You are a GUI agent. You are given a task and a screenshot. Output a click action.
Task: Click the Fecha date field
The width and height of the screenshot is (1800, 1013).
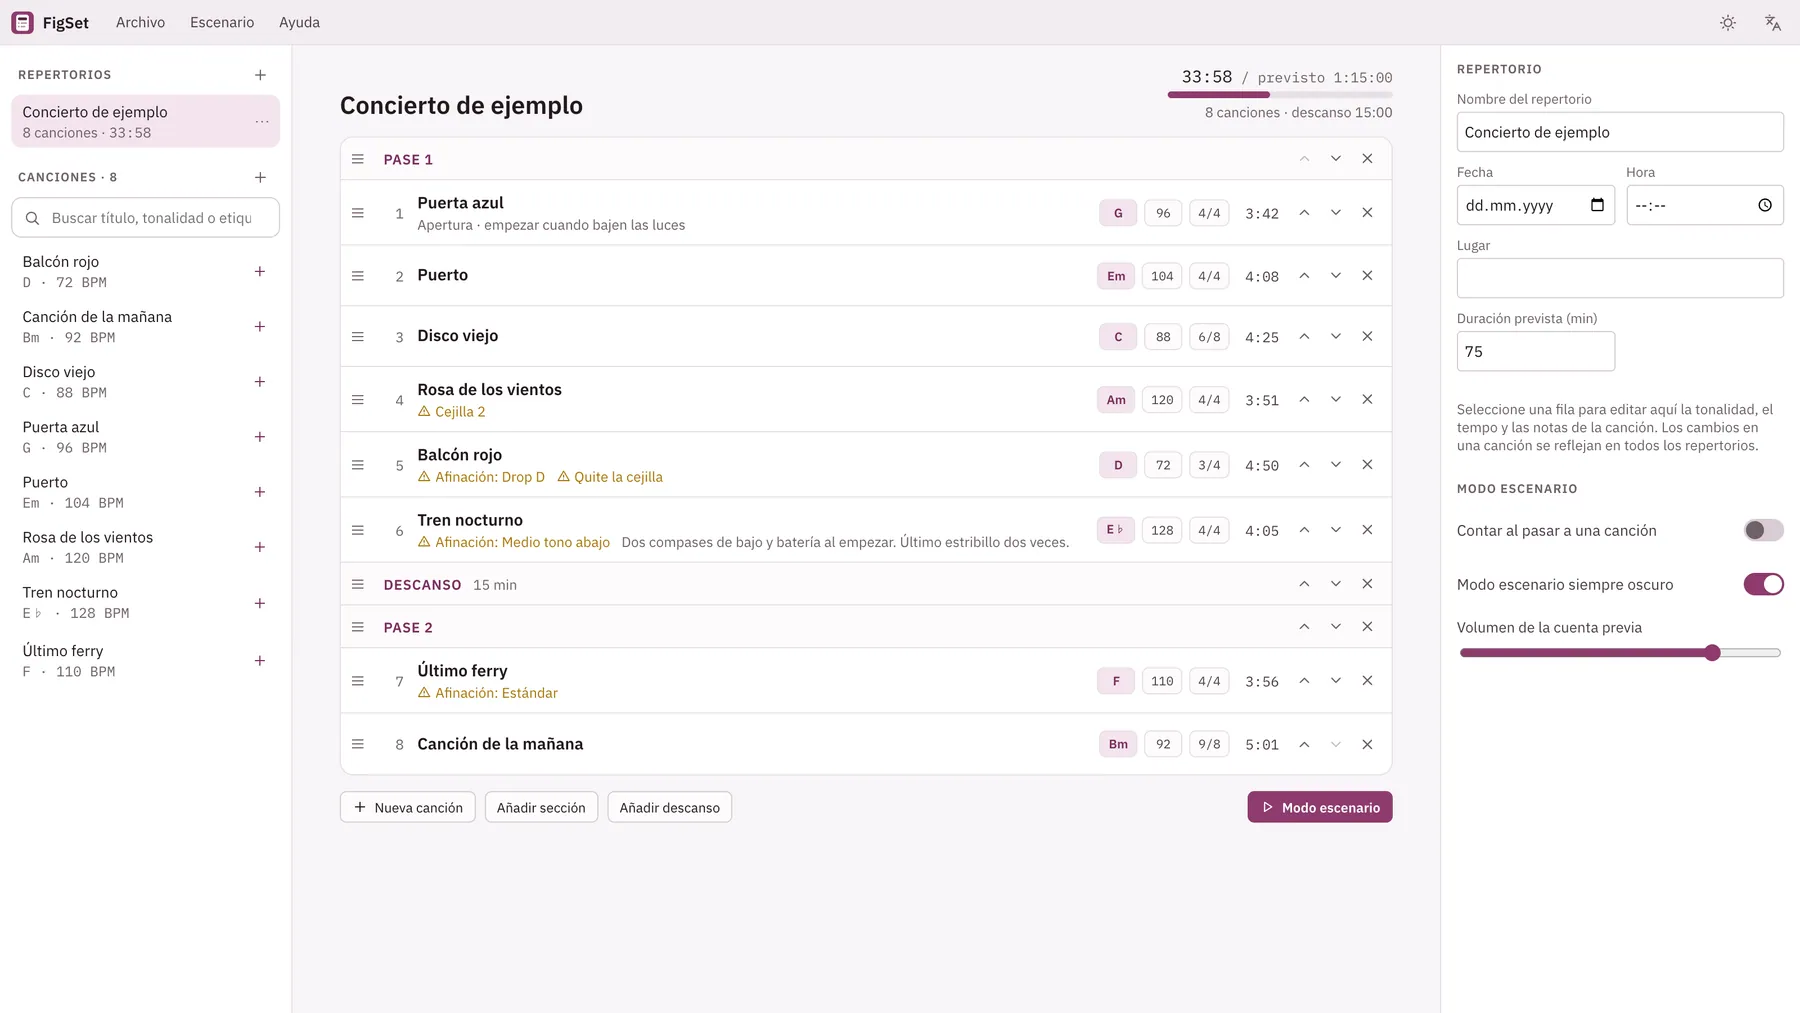tap(1536, 205)
